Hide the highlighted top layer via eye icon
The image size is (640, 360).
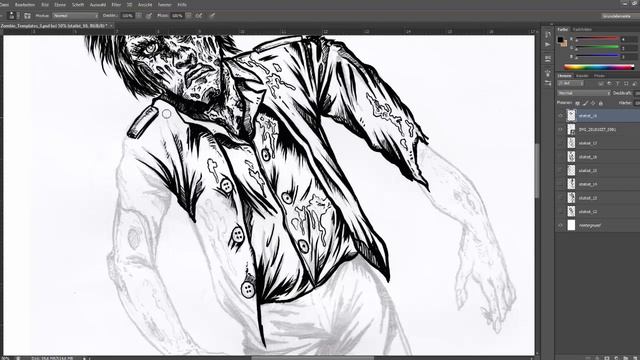pyautogui.click(x=560, y=116)
